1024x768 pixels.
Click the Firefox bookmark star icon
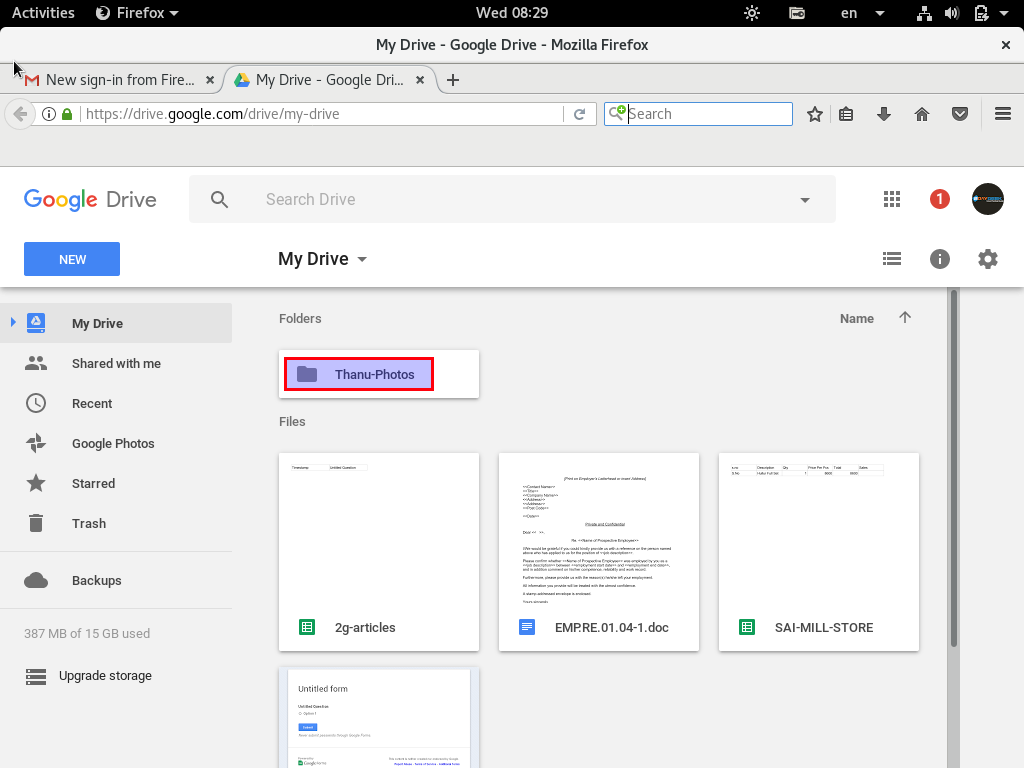point(814,114)
